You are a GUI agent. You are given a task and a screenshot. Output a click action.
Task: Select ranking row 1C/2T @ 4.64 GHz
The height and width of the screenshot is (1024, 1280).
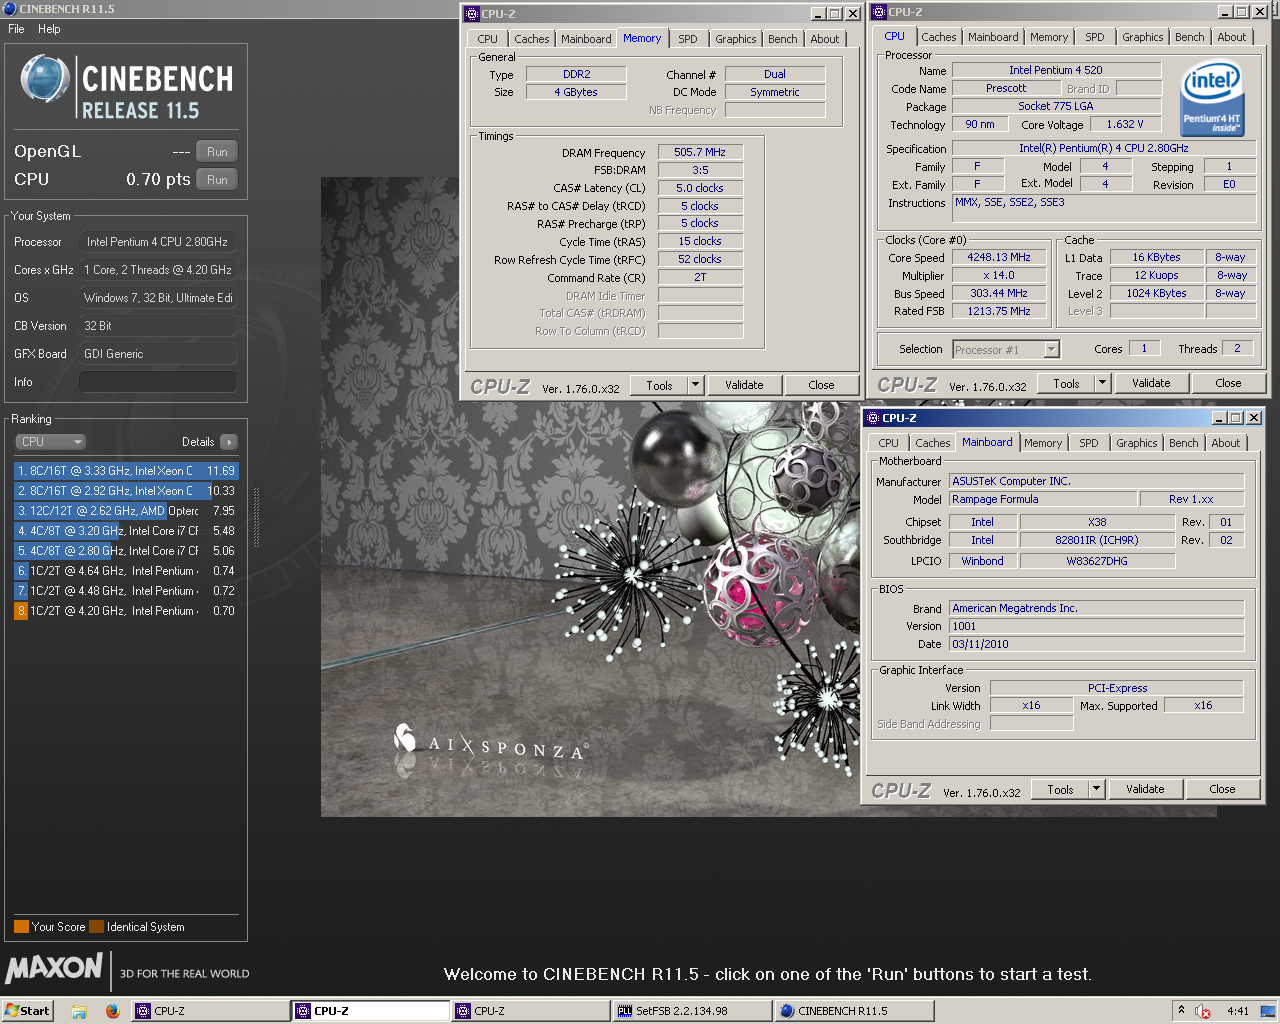(x=126, y=571)
